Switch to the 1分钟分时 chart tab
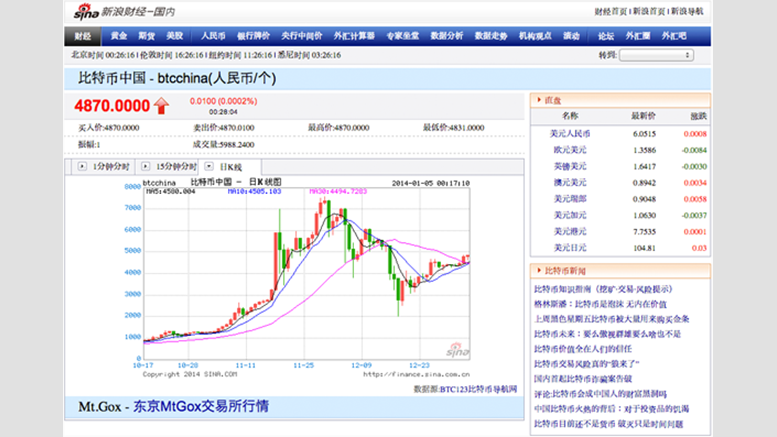 click(109, 166)
